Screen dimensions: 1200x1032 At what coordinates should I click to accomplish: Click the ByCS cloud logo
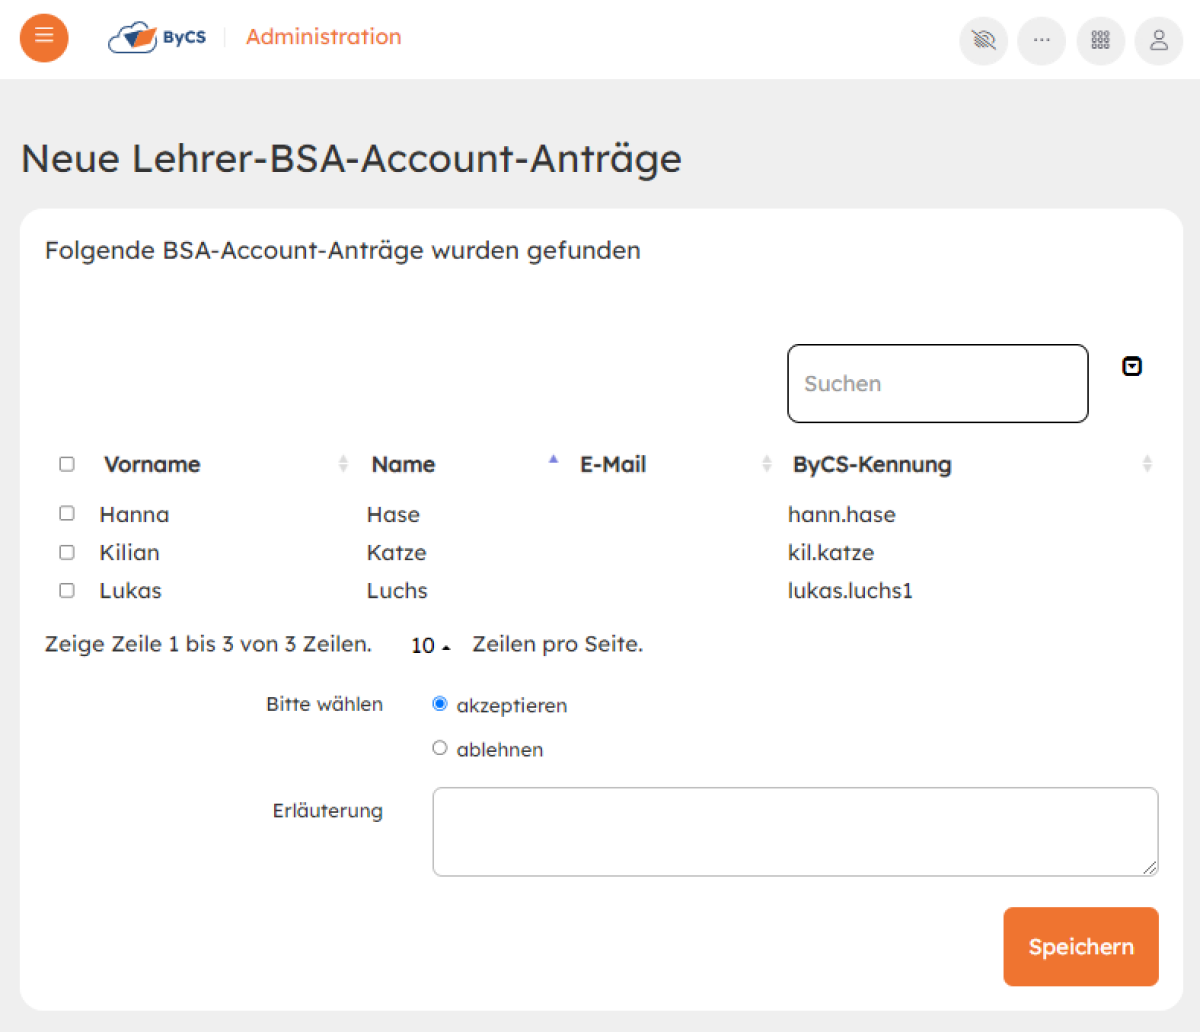coord(157,38)
